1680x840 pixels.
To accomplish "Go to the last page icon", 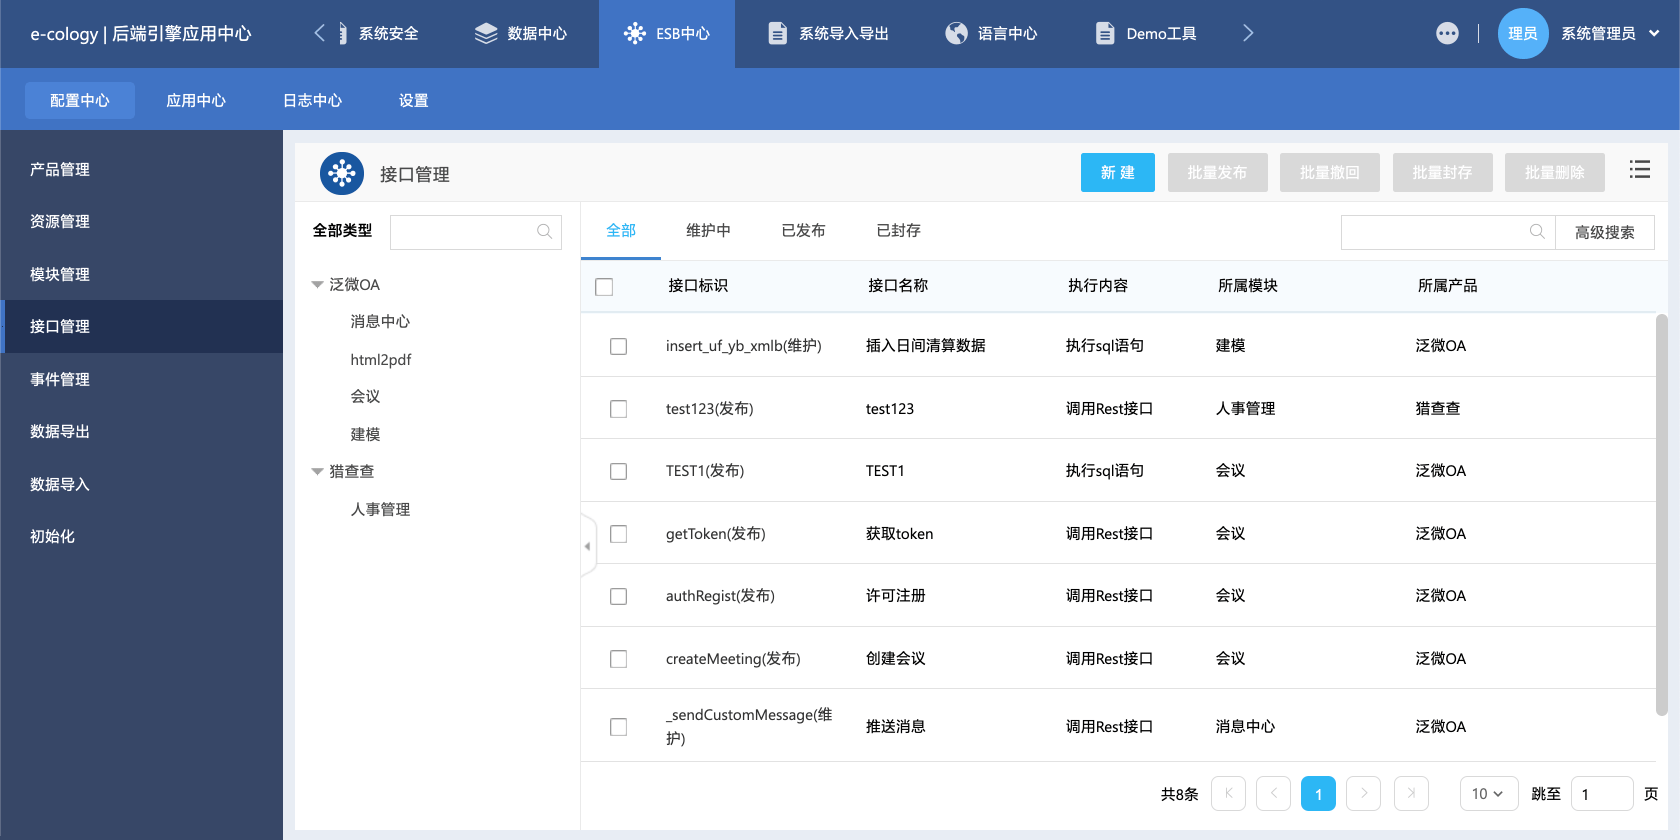I will click(x=1411, y=794).
